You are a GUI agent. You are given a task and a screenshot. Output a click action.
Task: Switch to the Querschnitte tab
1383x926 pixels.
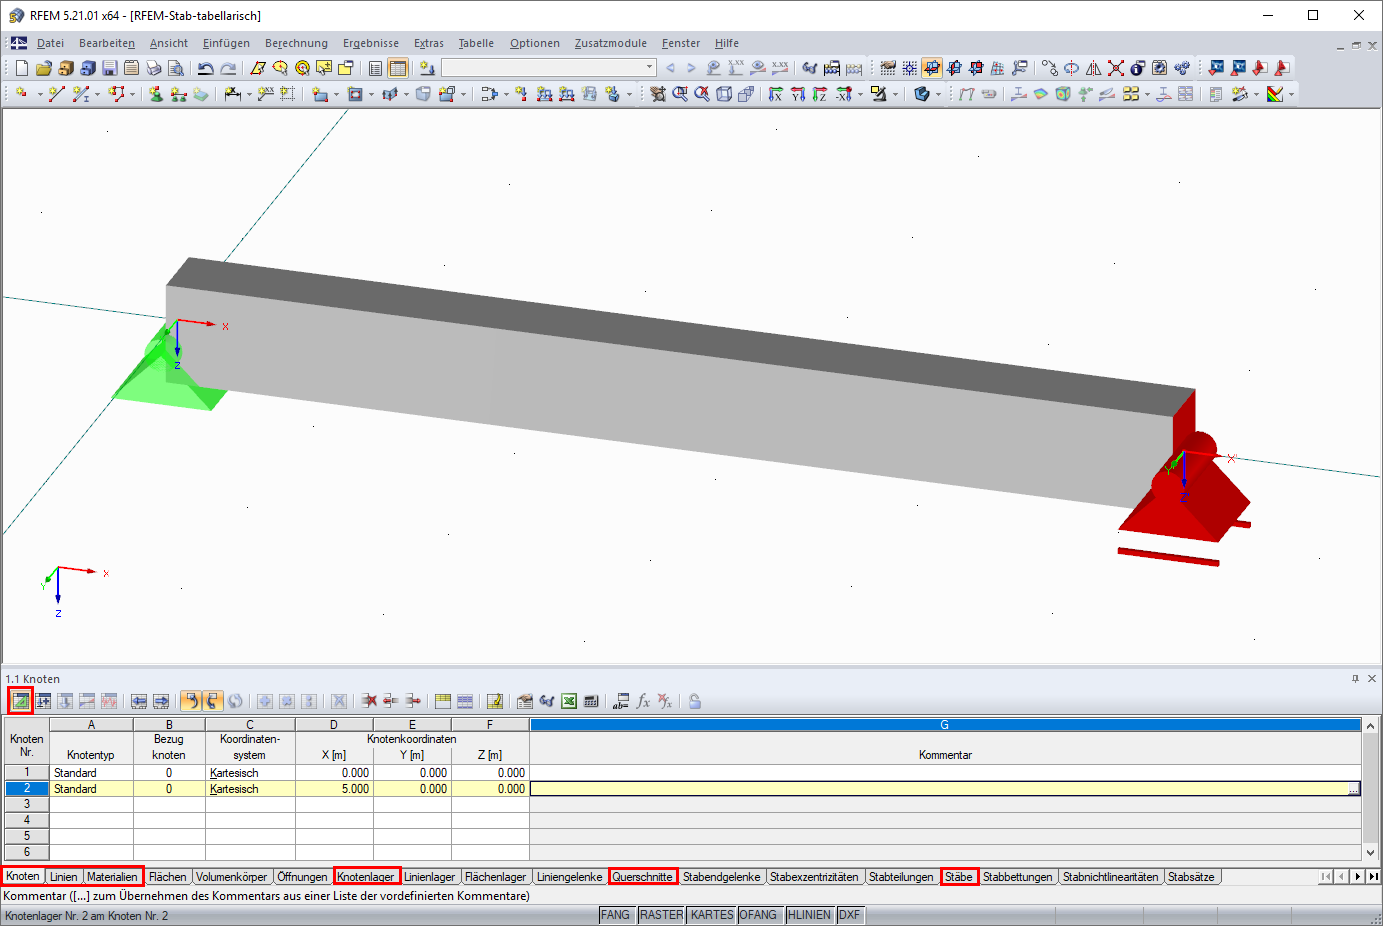point(643,877)
